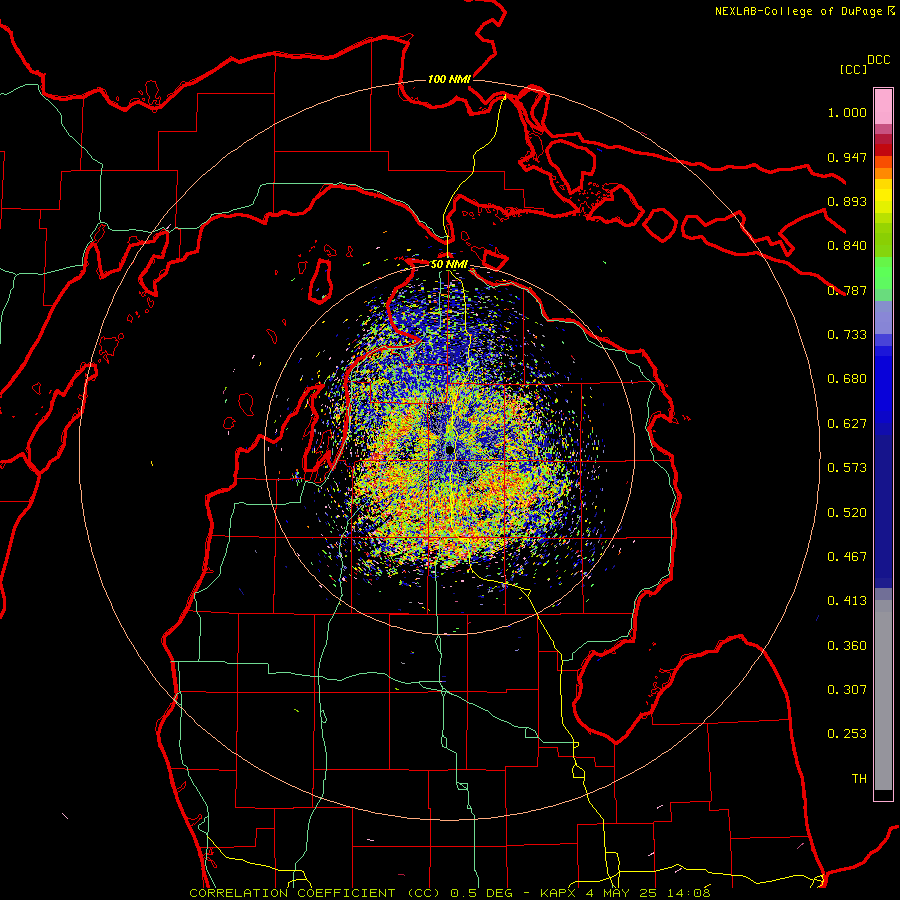Click the [CC] legend unit label

click(x=853, y=69)
